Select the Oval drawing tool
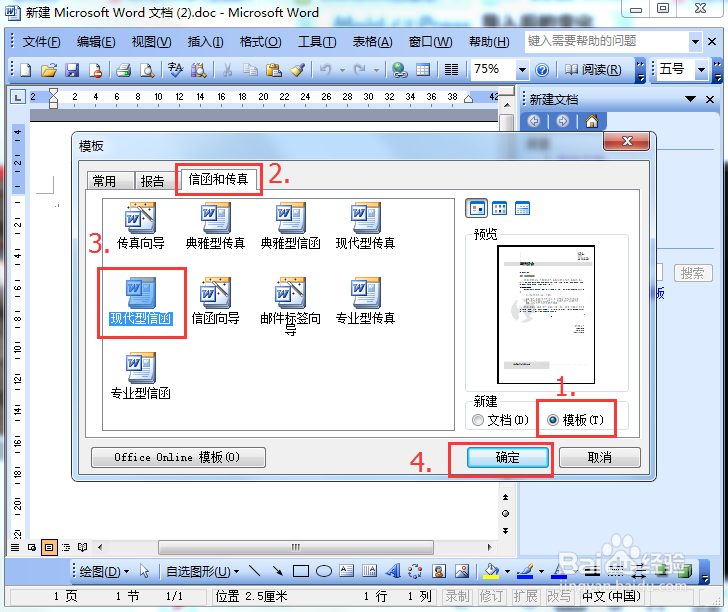The height and width of the screenshot is (612, 728). (324, 571)
